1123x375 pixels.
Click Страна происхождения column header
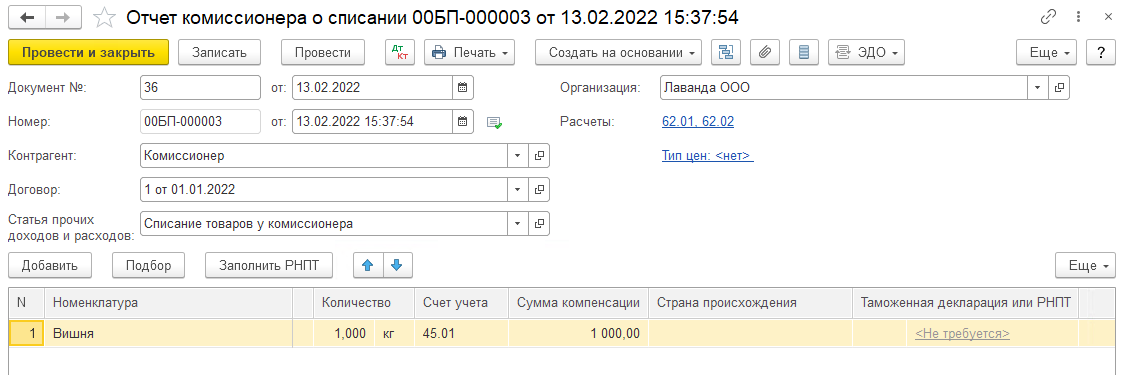click(751, 303)
